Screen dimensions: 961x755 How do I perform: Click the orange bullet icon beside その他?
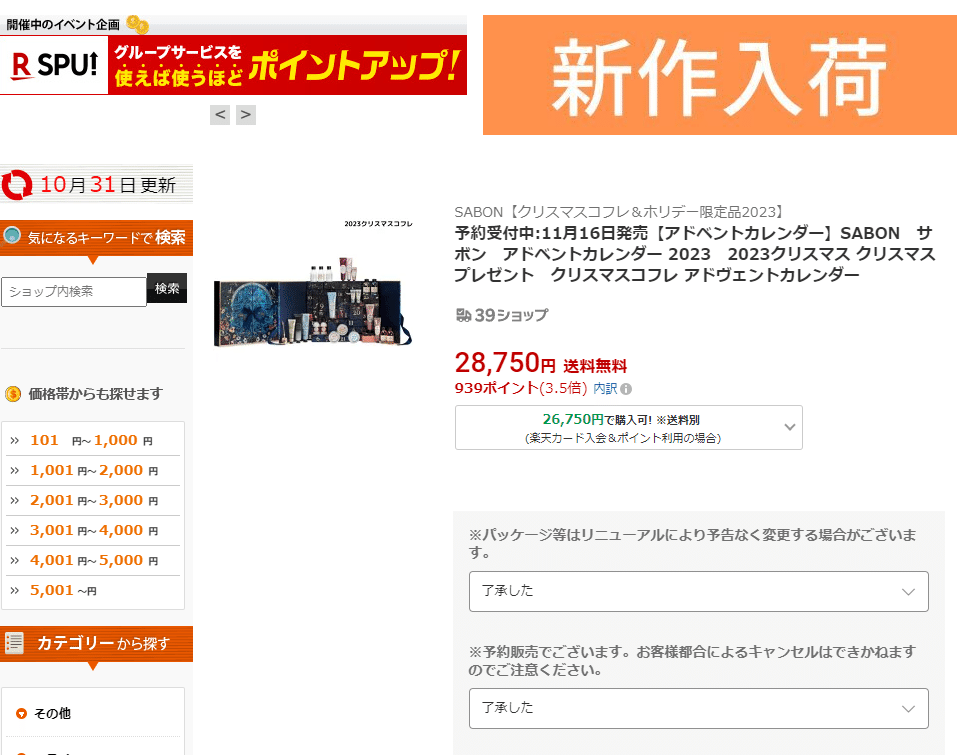click(x=21, y=713)
